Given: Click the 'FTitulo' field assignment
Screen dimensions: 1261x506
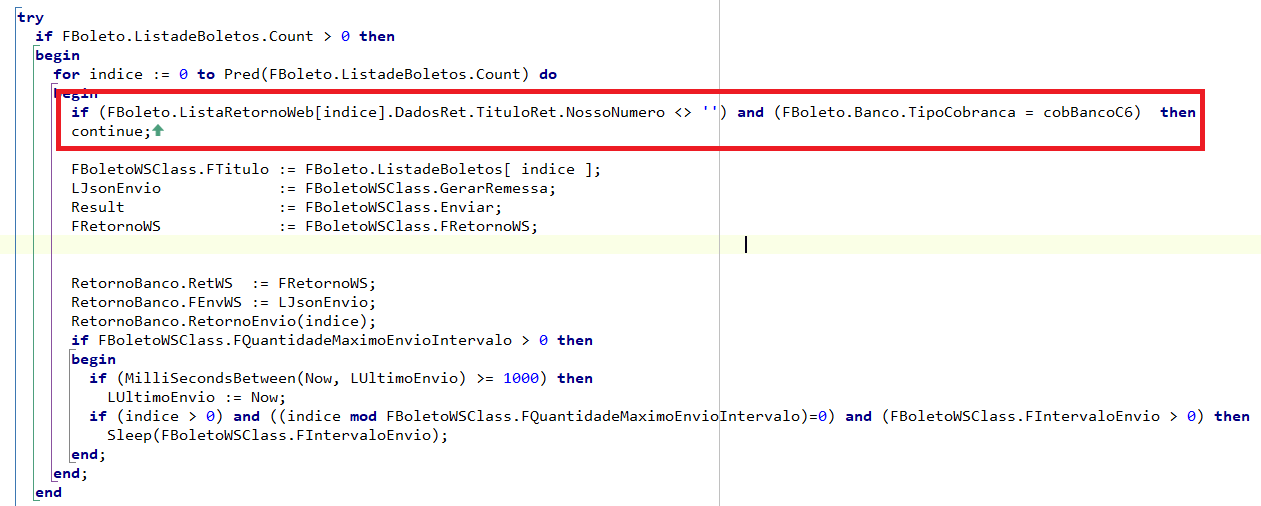Looking at the screenshot, I should click(x=237, y=169).
